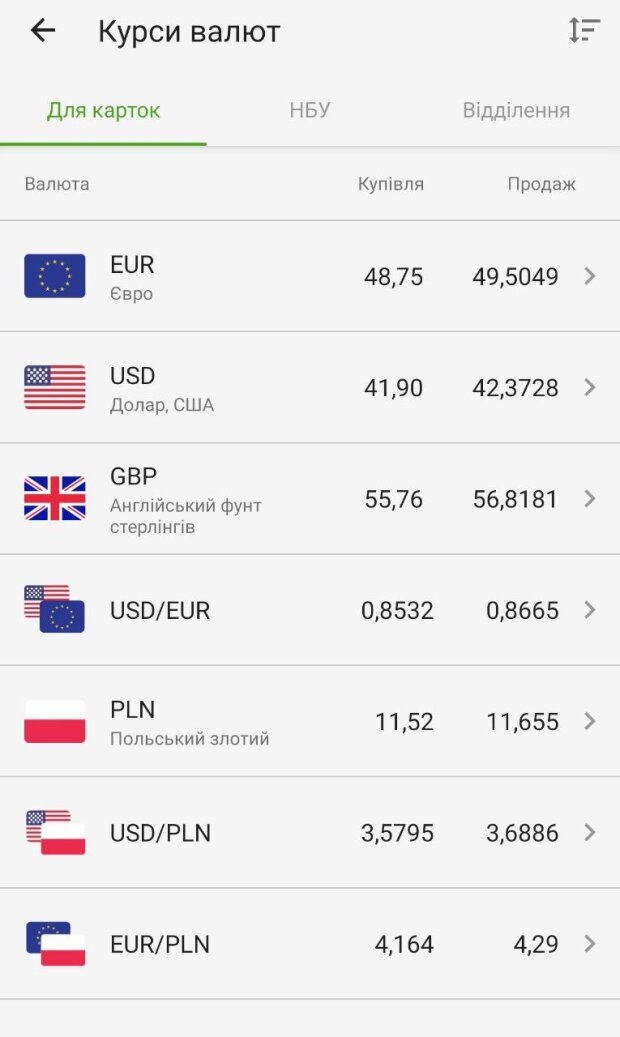
Task: Tap the British flag icon
Action: [x=55, y=498]
